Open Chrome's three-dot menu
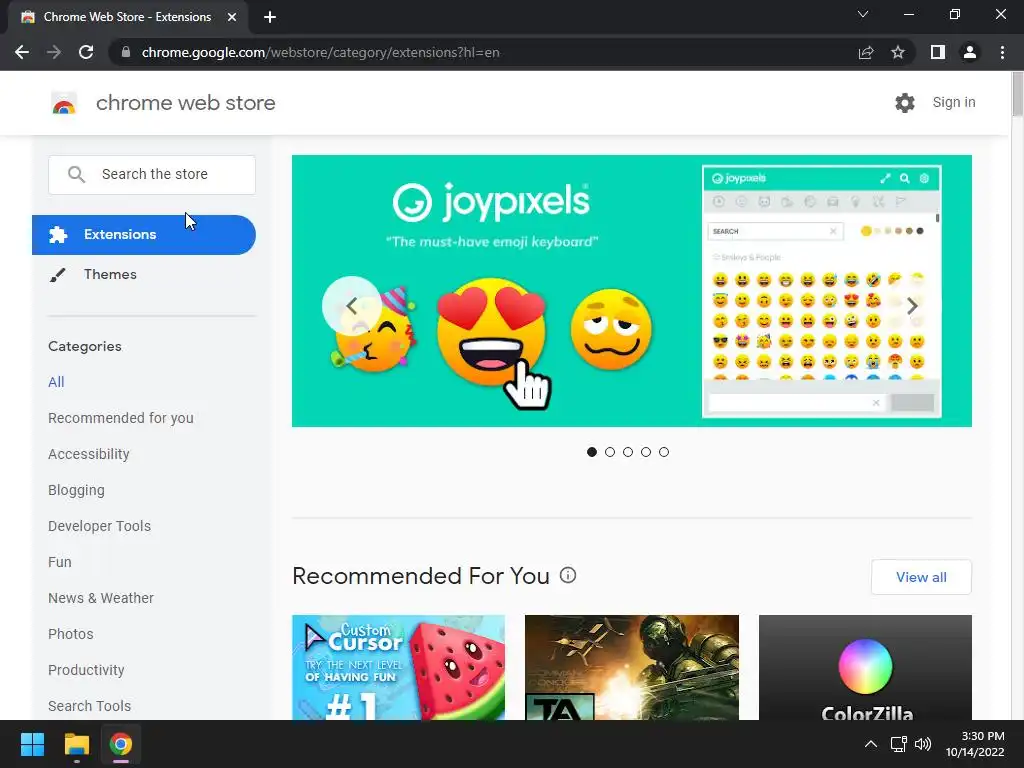Screen dimensions: 1024x768 click(x=1002, y=52)
